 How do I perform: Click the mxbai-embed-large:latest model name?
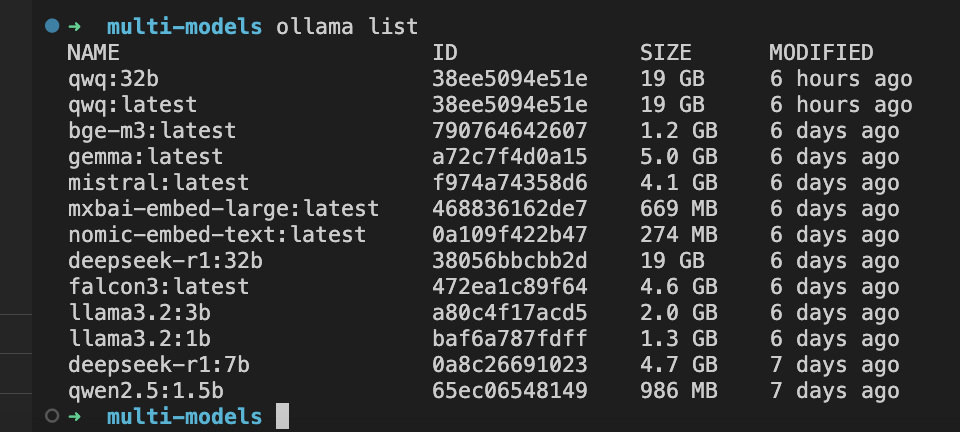[x=223, y=209]
